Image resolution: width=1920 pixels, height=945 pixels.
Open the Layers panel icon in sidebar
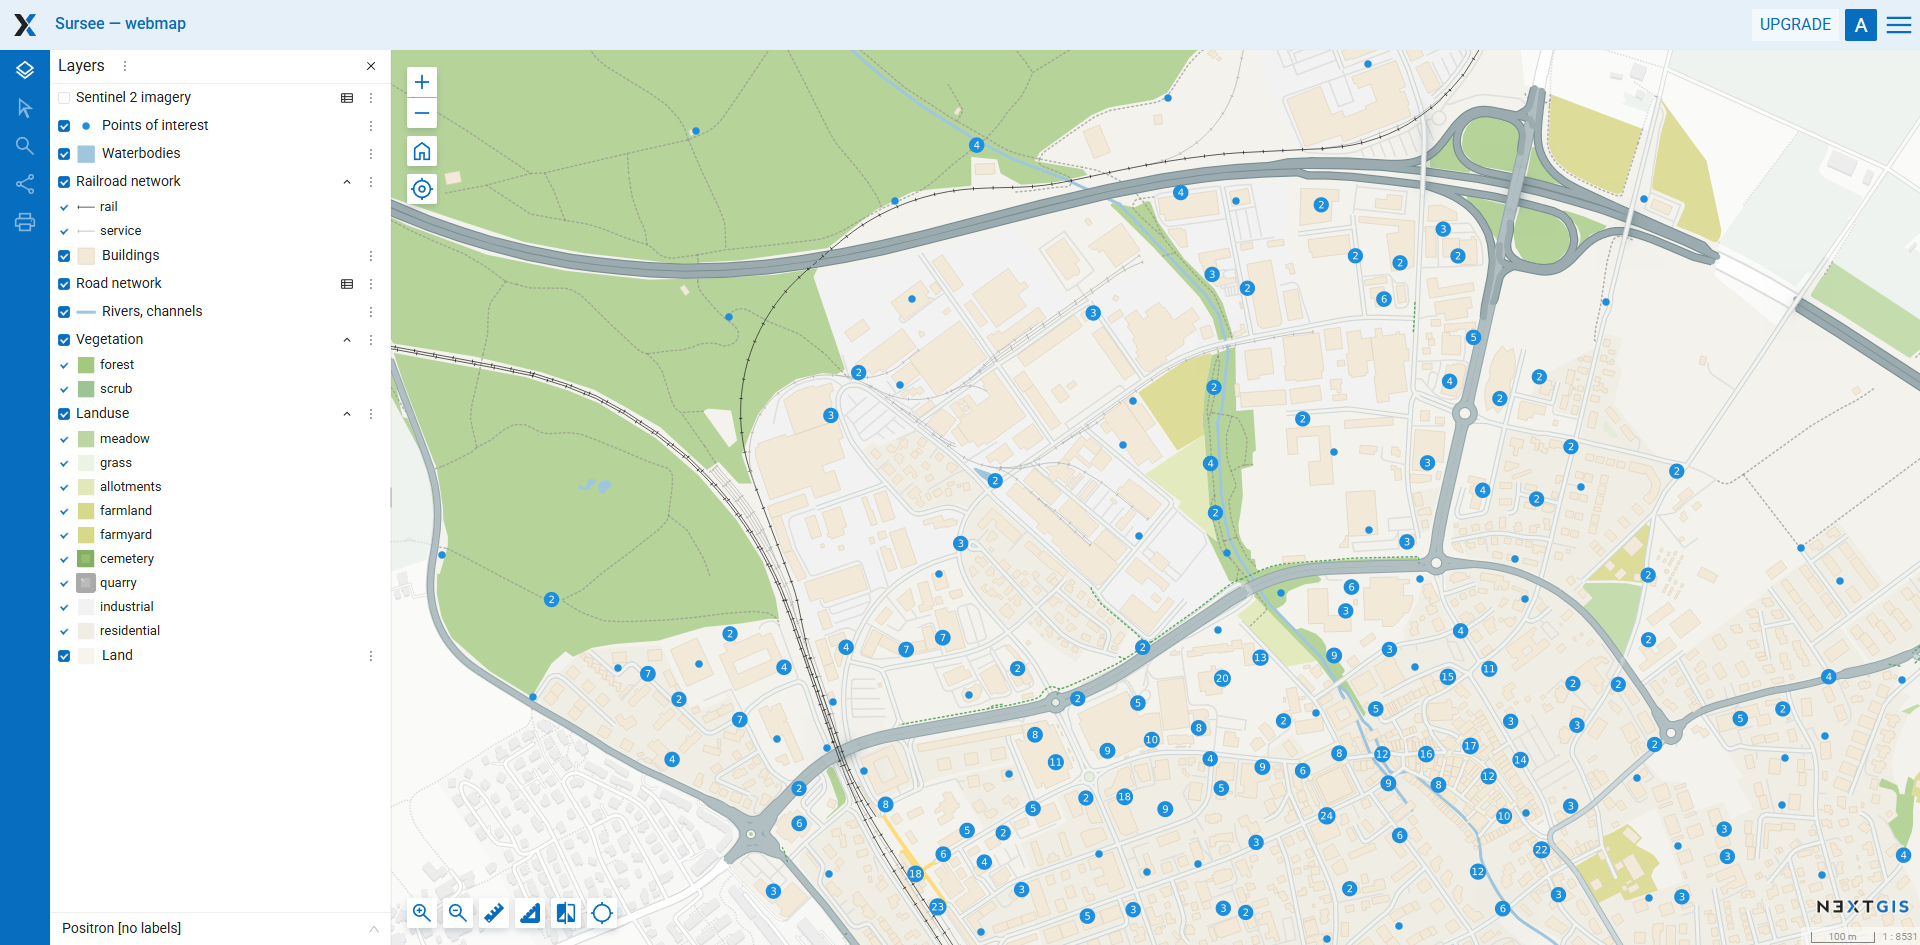pos(25,70)
